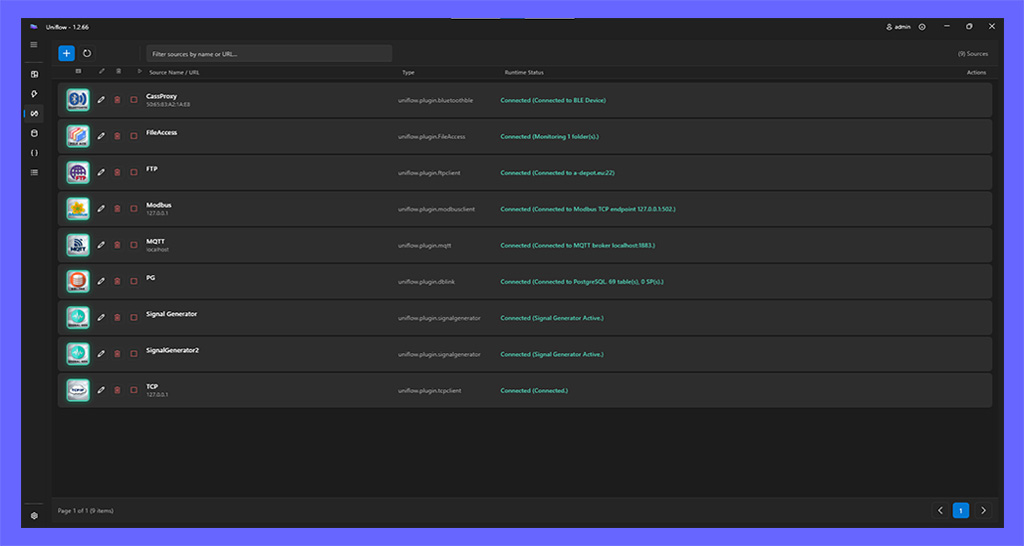This screenshot has width=1024, height=546.
Task: Click the PG database plugin thumbnail
Action: 78,281
